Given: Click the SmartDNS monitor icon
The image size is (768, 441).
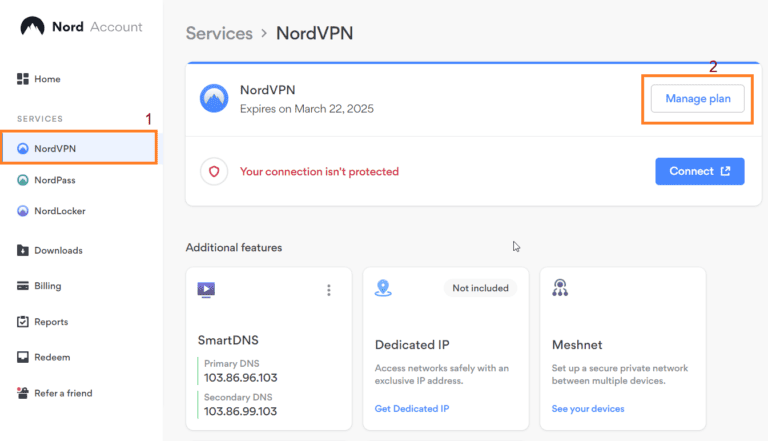Looking at the screenshot, I should (206, 290).
